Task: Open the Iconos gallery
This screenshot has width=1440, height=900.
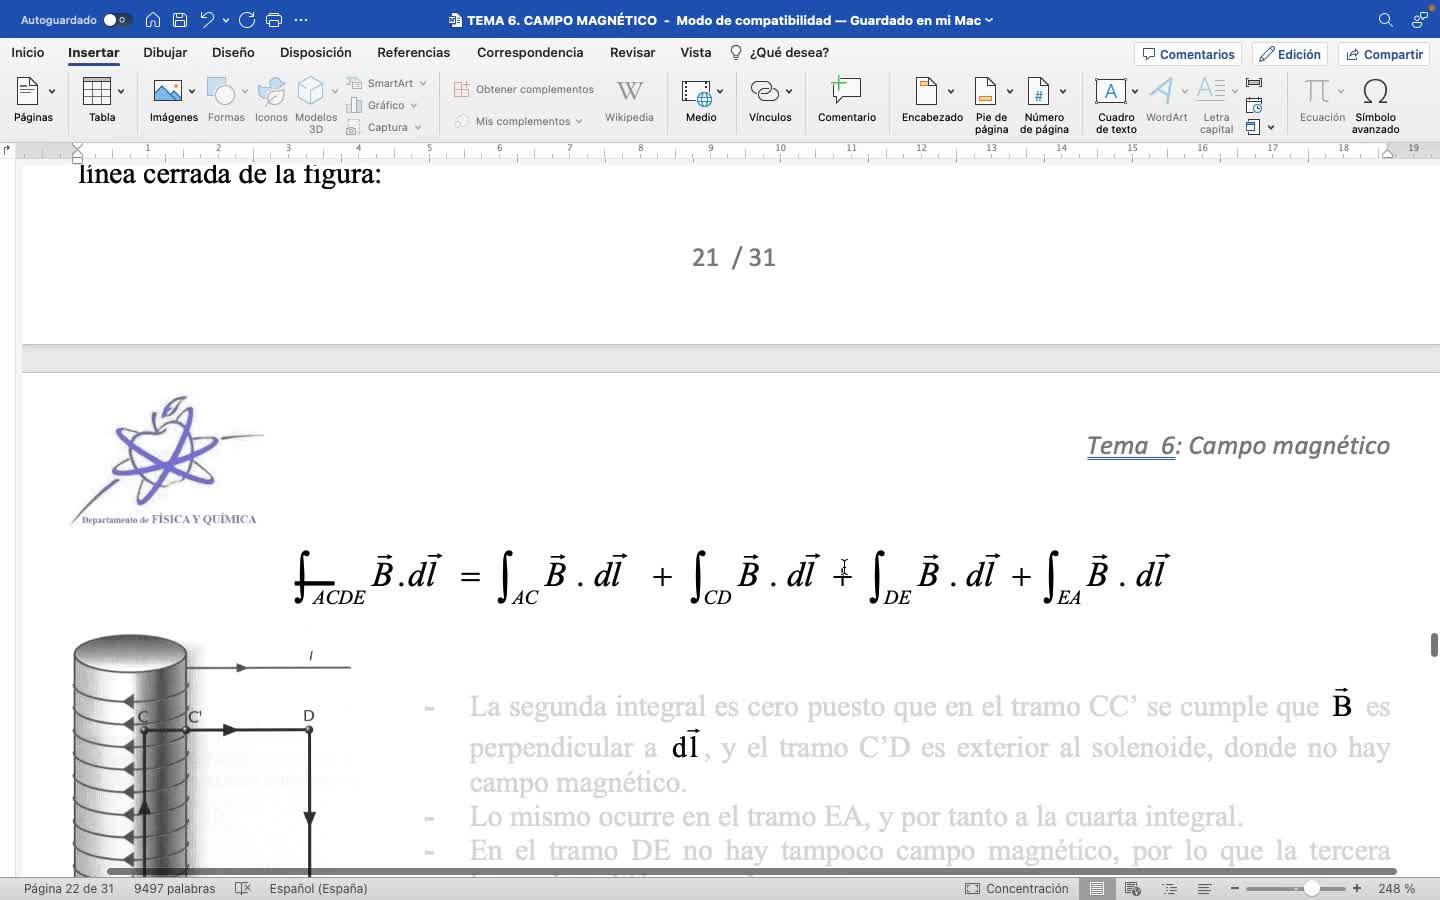Action: click(271, 92)
